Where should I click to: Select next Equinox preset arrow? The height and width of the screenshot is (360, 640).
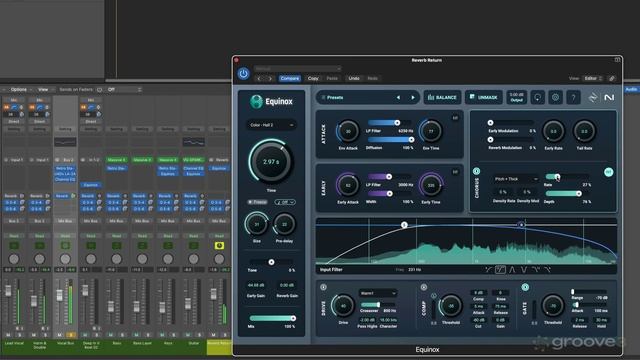[x=413, y=98]
